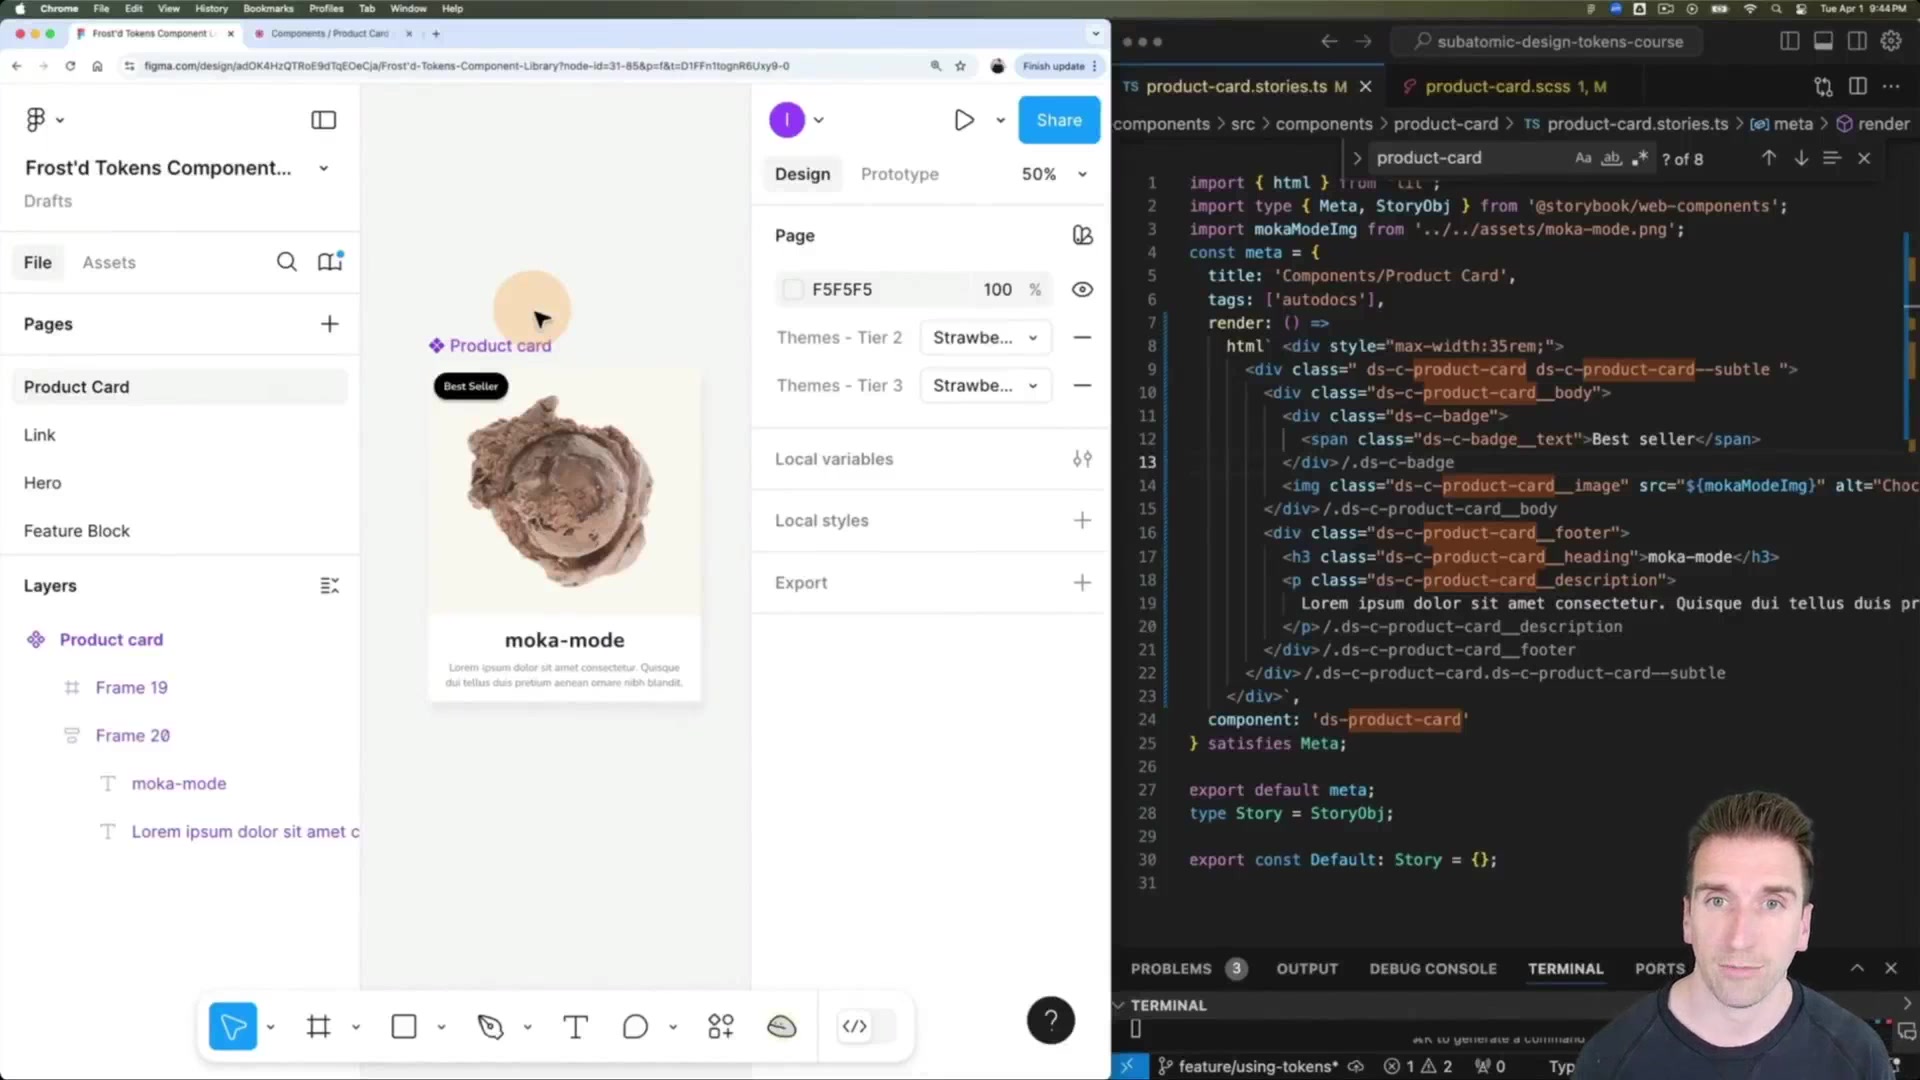Select the Frame 19 layer
This screenshot has width=1920, height=1080.
coord(132,688)
